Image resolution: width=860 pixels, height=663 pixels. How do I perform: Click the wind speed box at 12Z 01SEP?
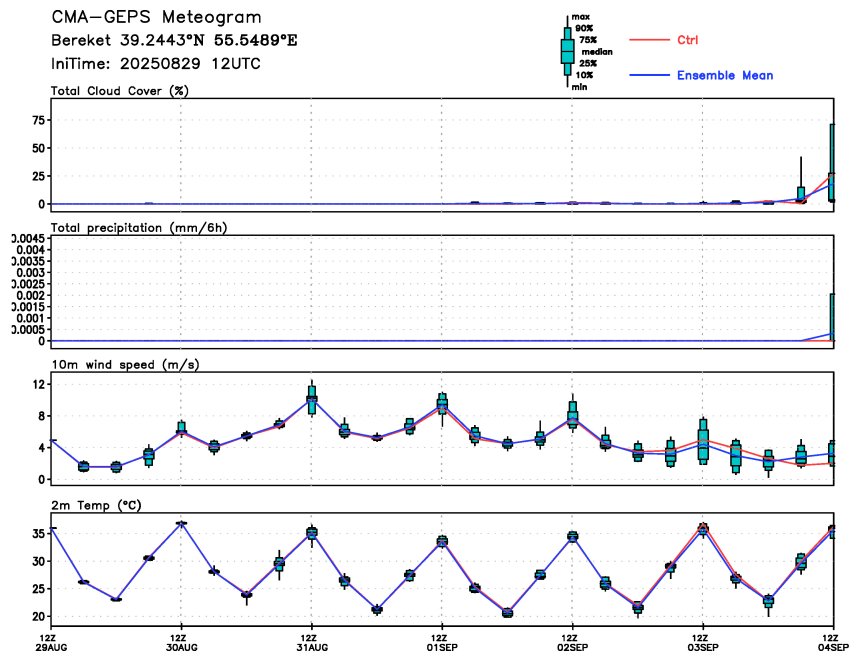[x=442, y=405]
